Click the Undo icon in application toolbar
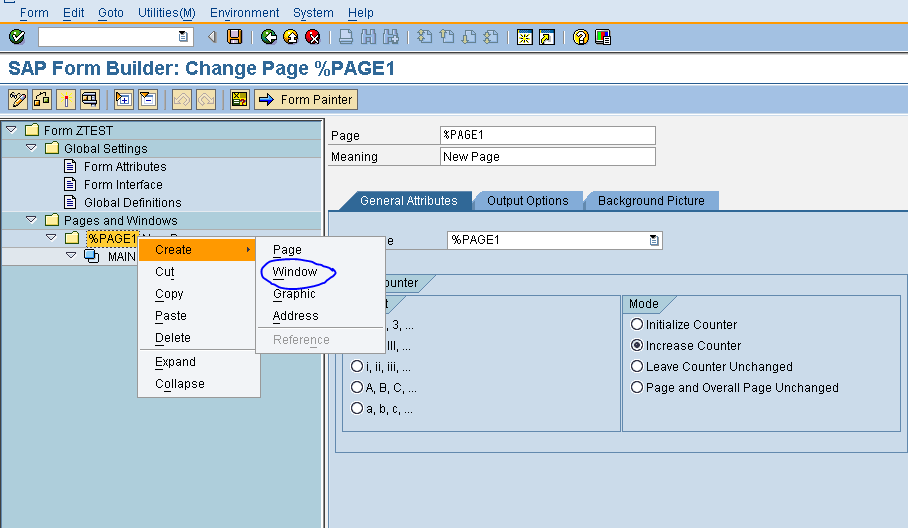908x528 pixels. [181, 100]
